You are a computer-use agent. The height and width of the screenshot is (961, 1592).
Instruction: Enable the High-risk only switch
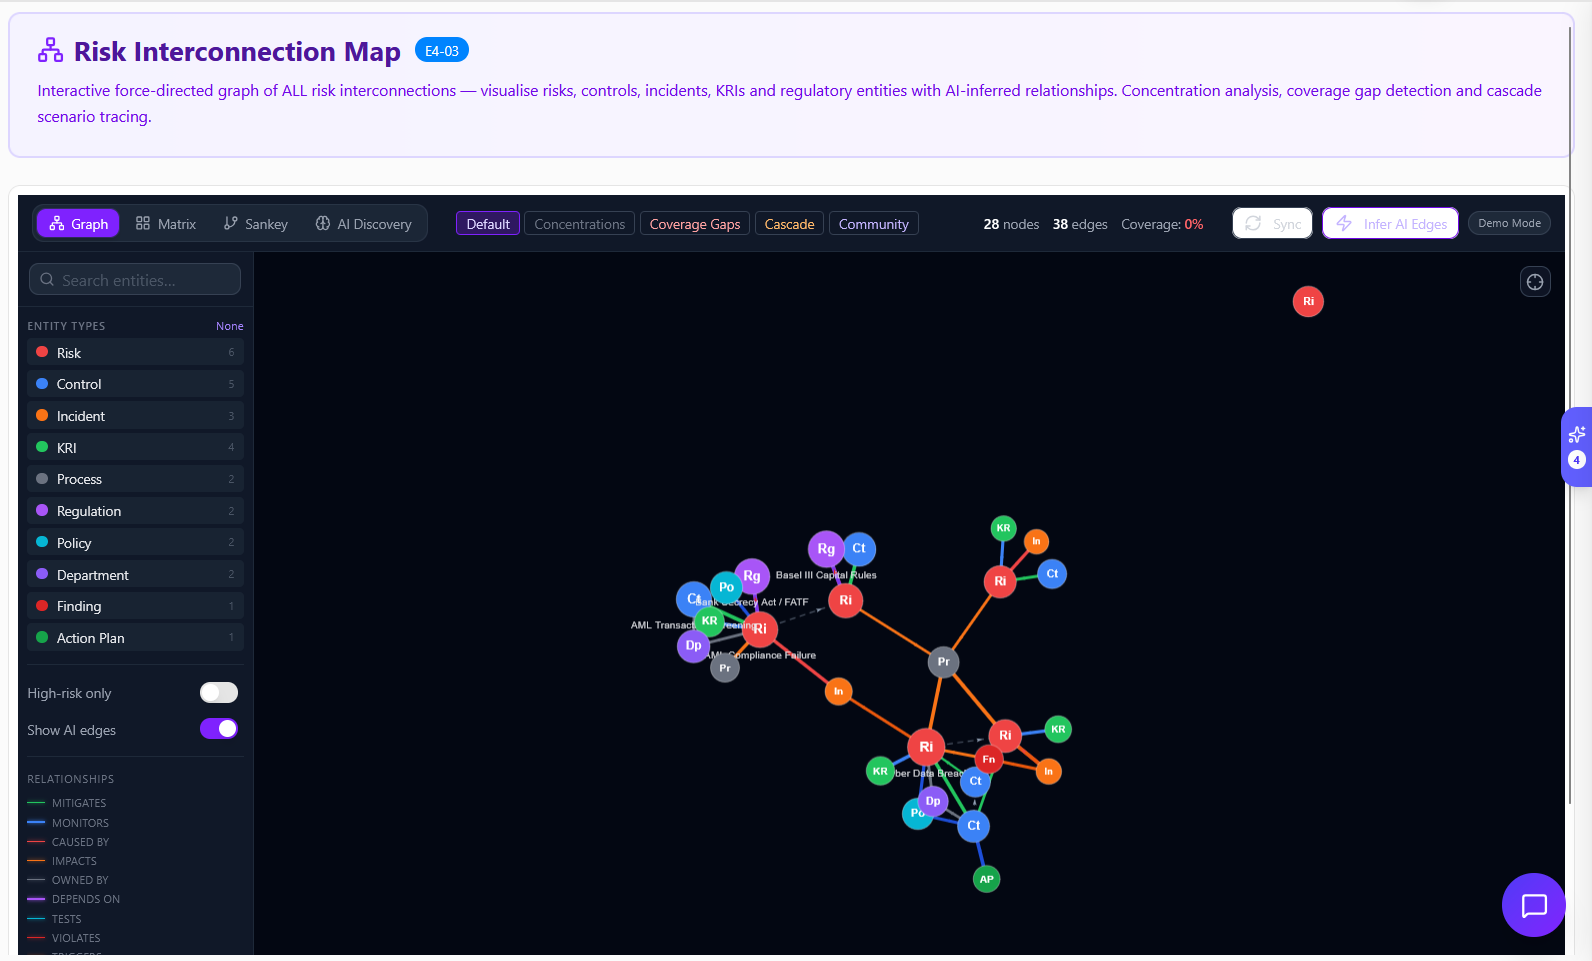pyautogui.click(x=218, y=693)
